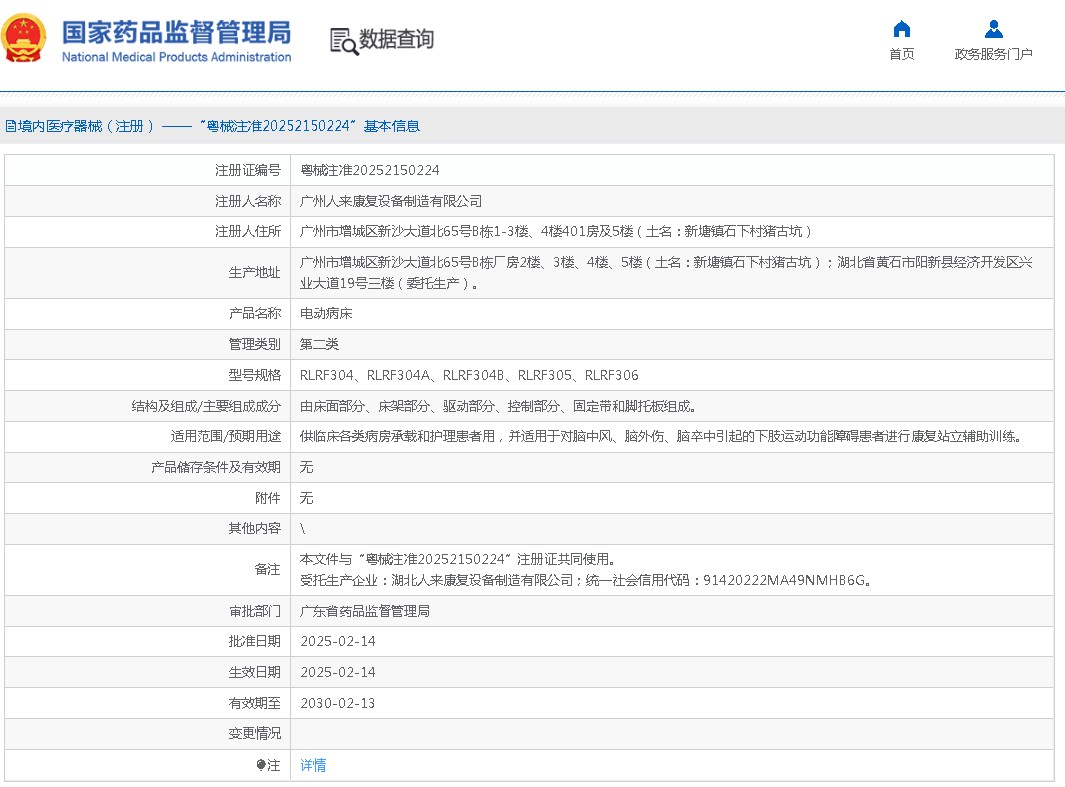Click the 其他内容 label cell
Screen dimensions: 1065x787
tap(147, 528)
